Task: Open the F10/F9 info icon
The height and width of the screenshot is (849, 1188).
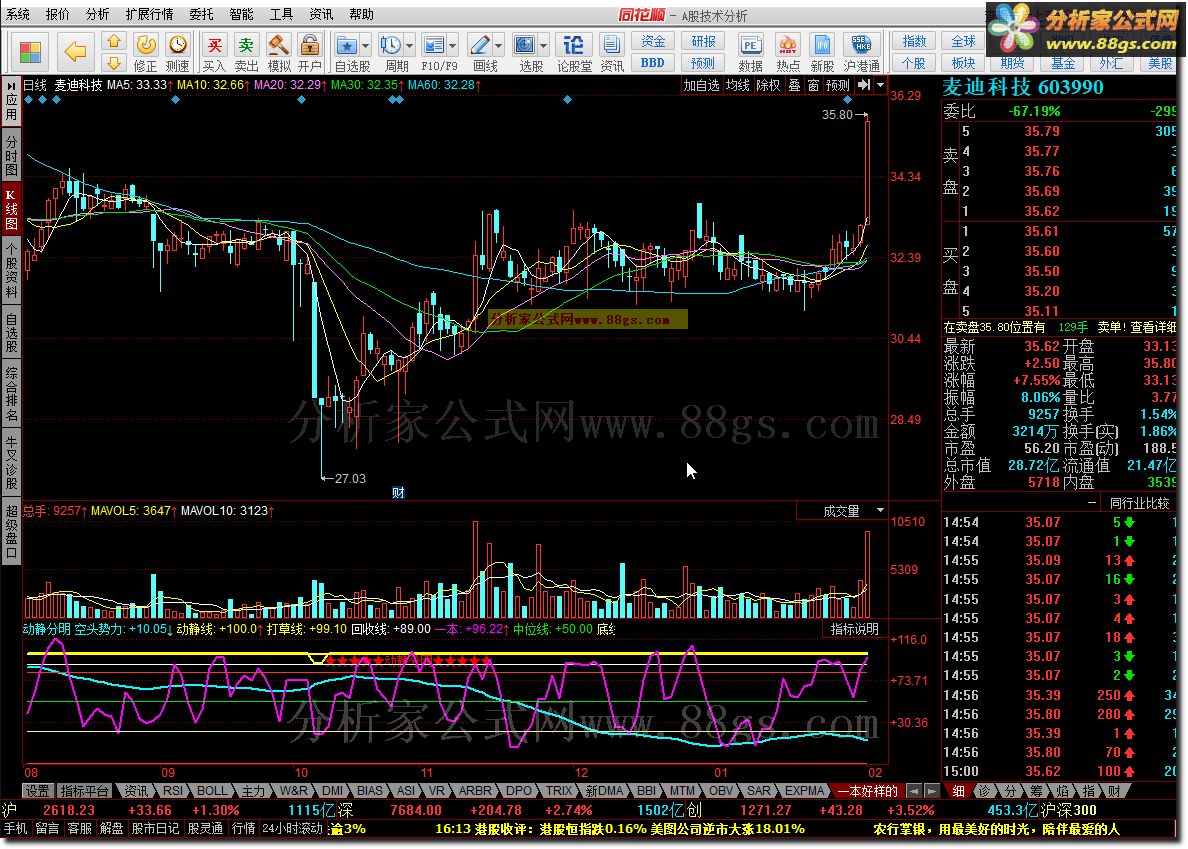Action: (x=434, y=45)
